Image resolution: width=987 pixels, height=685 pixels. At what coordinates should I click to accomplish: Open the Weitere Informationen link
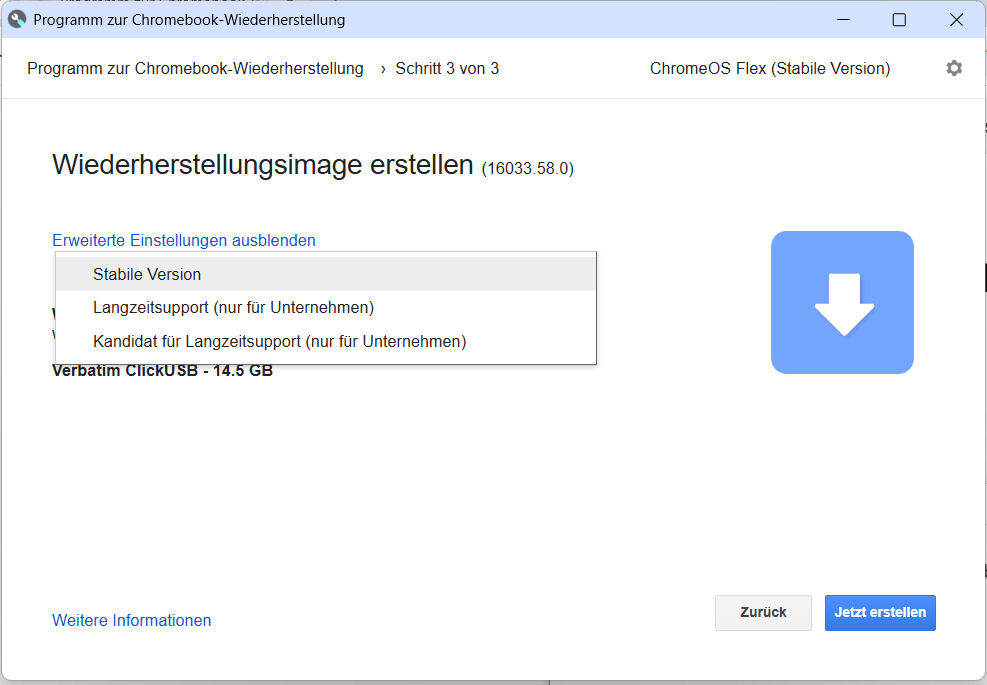[x=131, y=620]
